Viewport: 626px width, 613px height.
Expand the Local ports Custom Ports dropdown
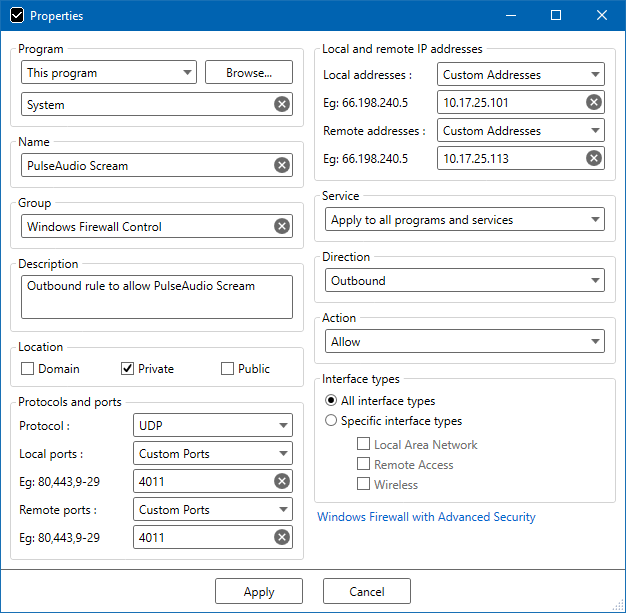point(213,453)
